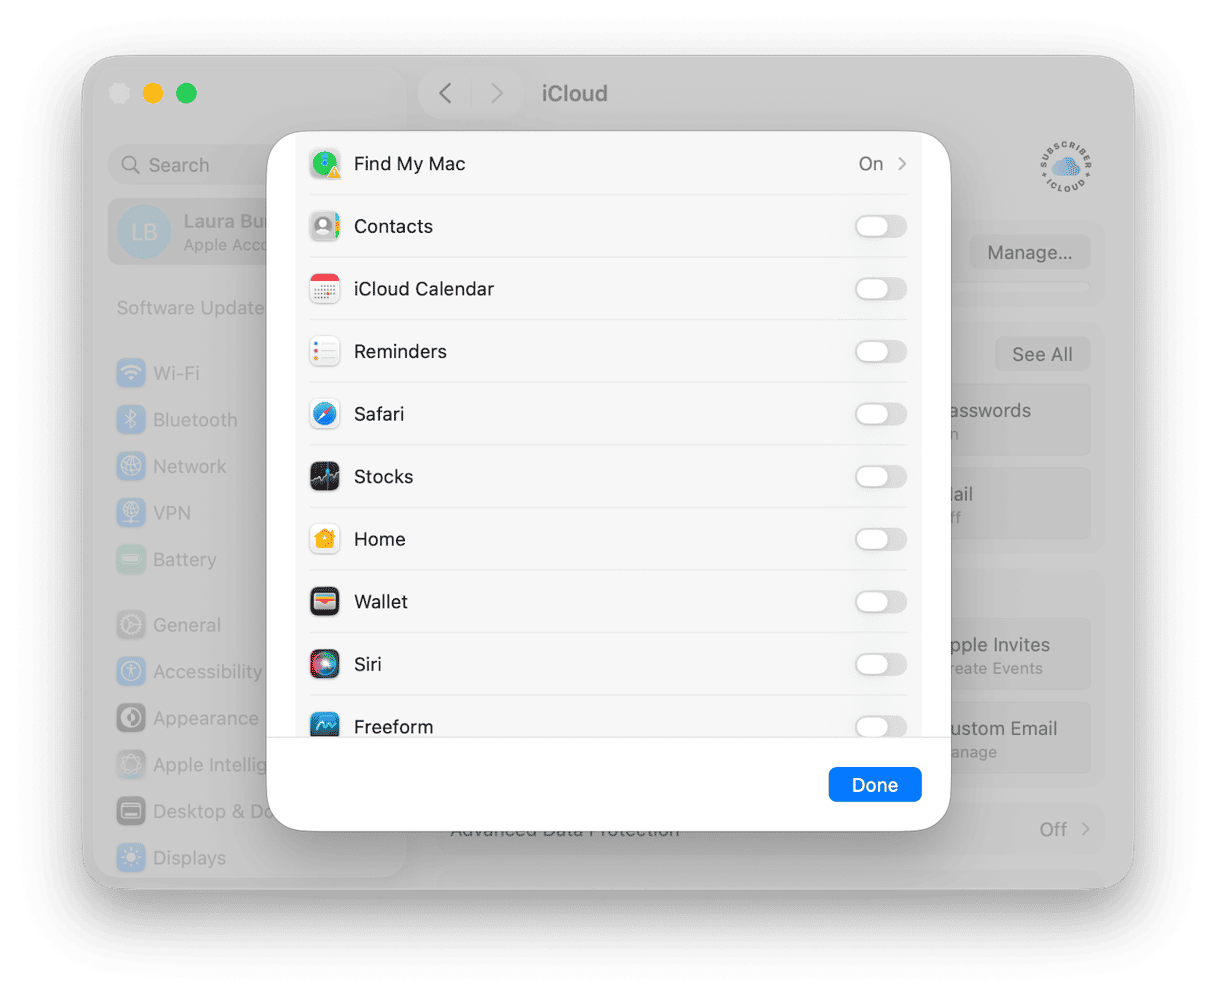Click the Reminders label text

click(x=400, y=351)
